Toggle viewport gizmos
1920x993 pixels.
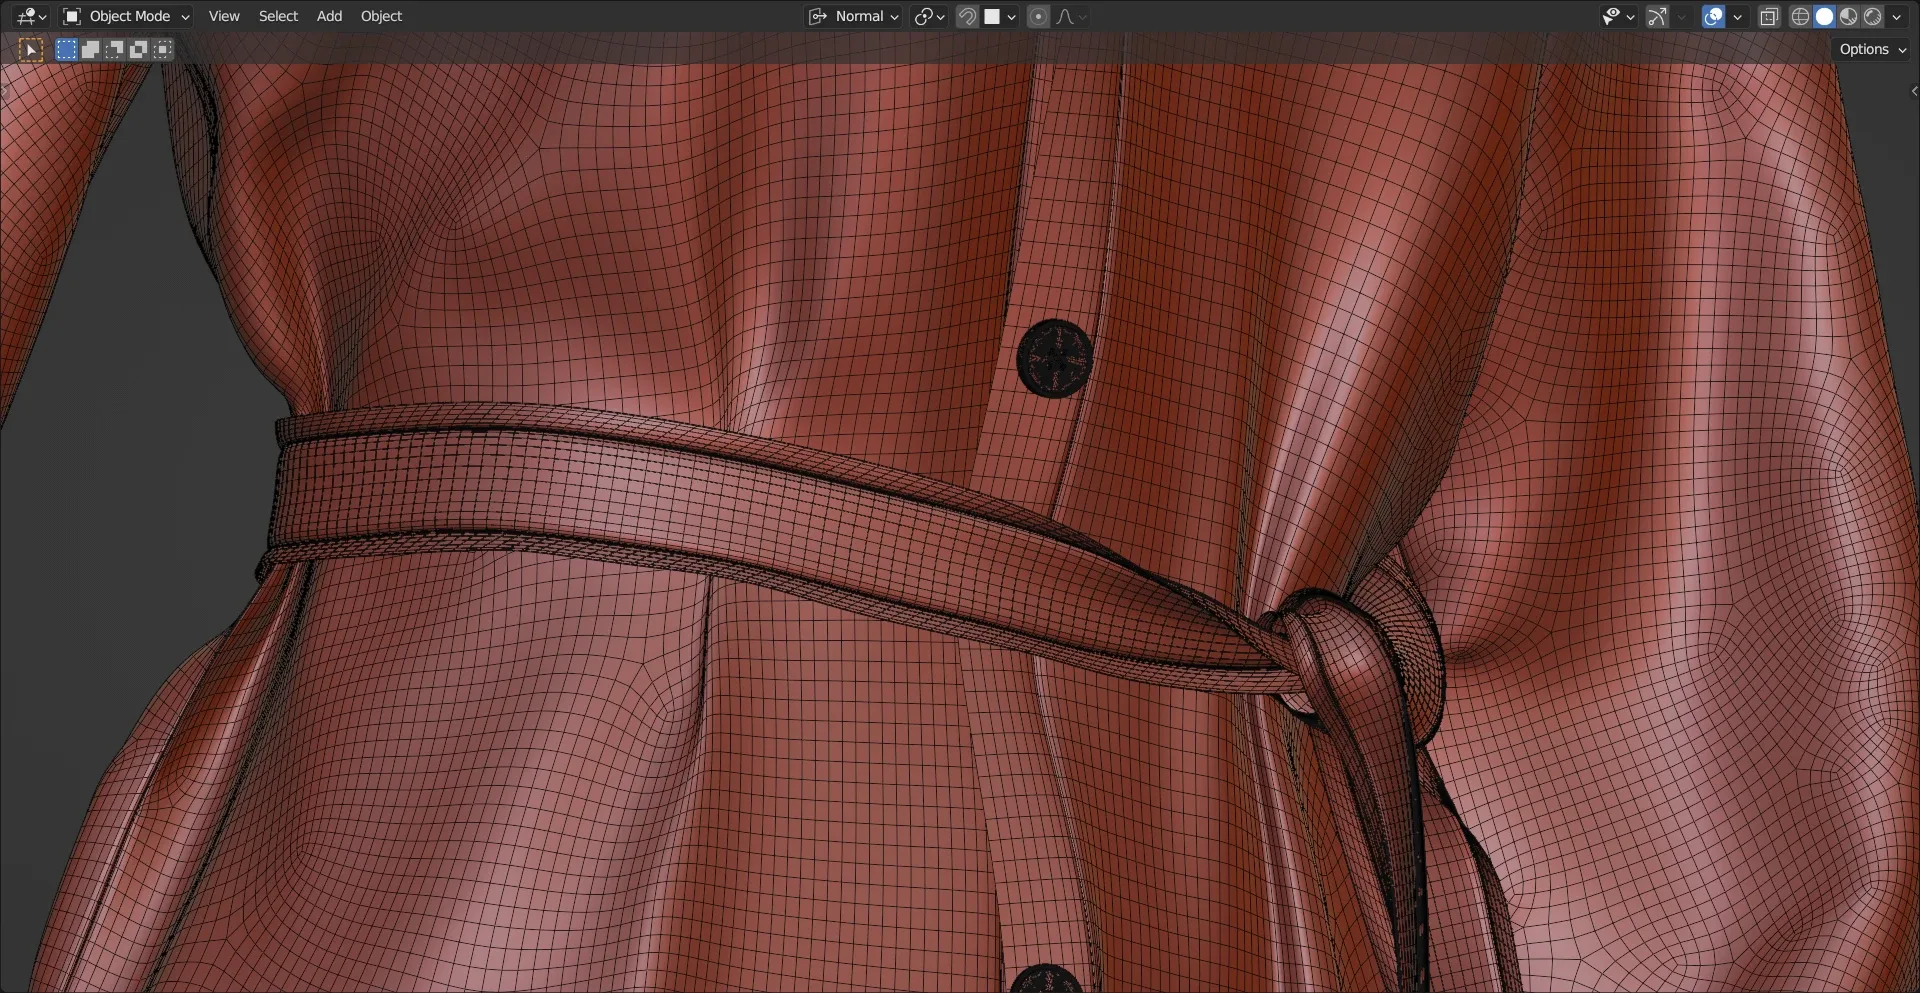(1657, 16)
